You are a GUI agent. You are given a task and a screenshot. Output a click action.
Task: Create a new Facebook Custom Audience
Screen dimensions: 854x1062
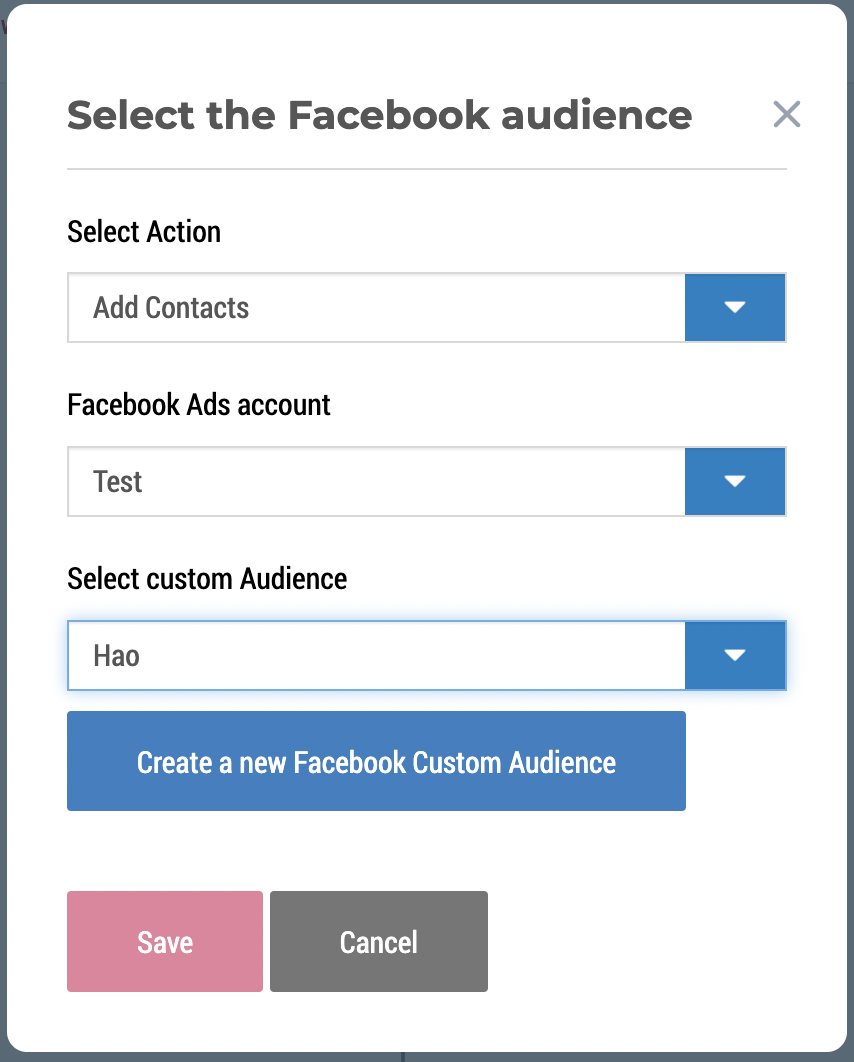pos(377,761)
